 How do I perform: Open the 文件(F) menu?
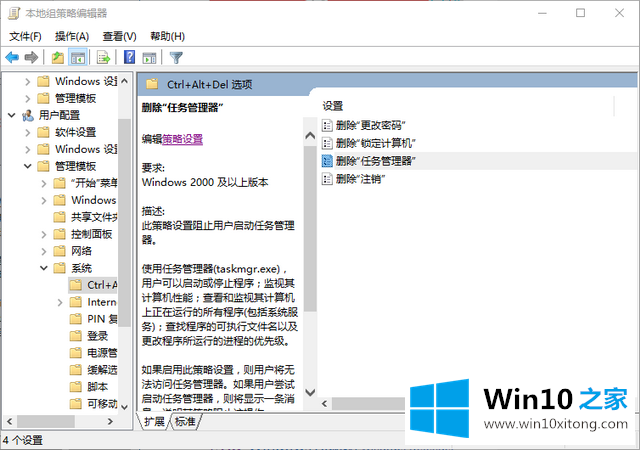point(24,36)
